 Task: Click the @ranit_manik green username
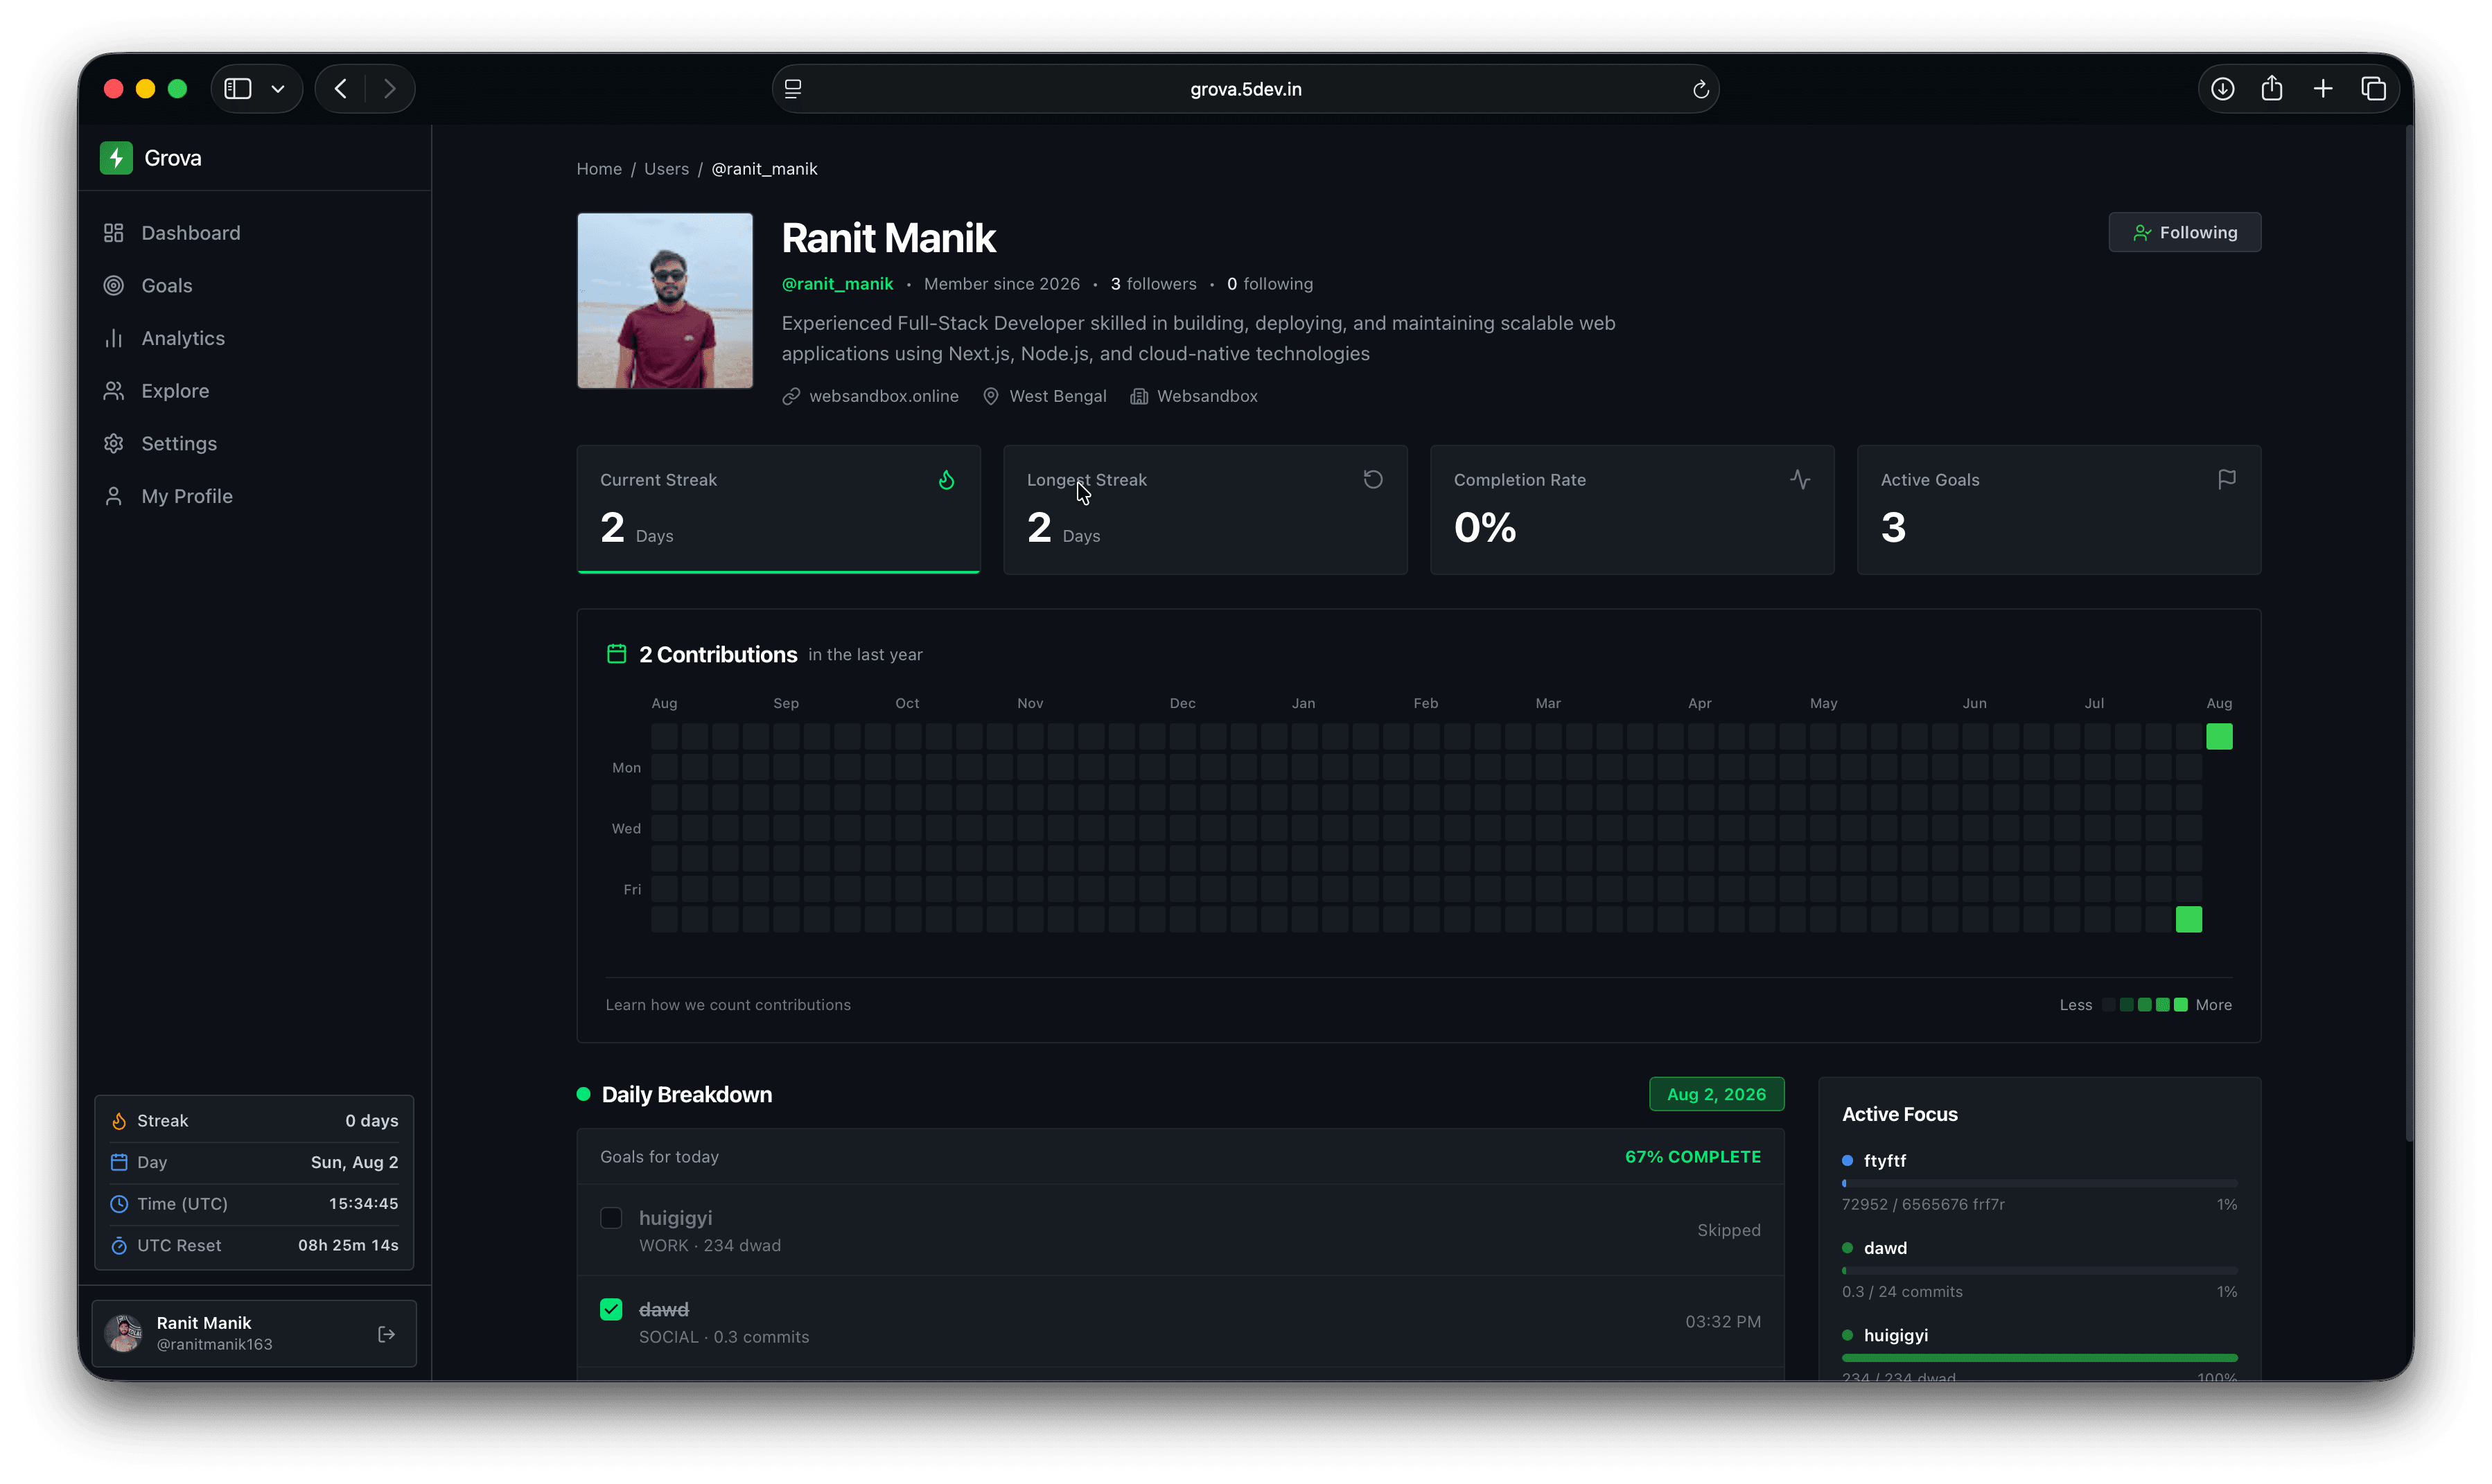[x=837, y=285]
